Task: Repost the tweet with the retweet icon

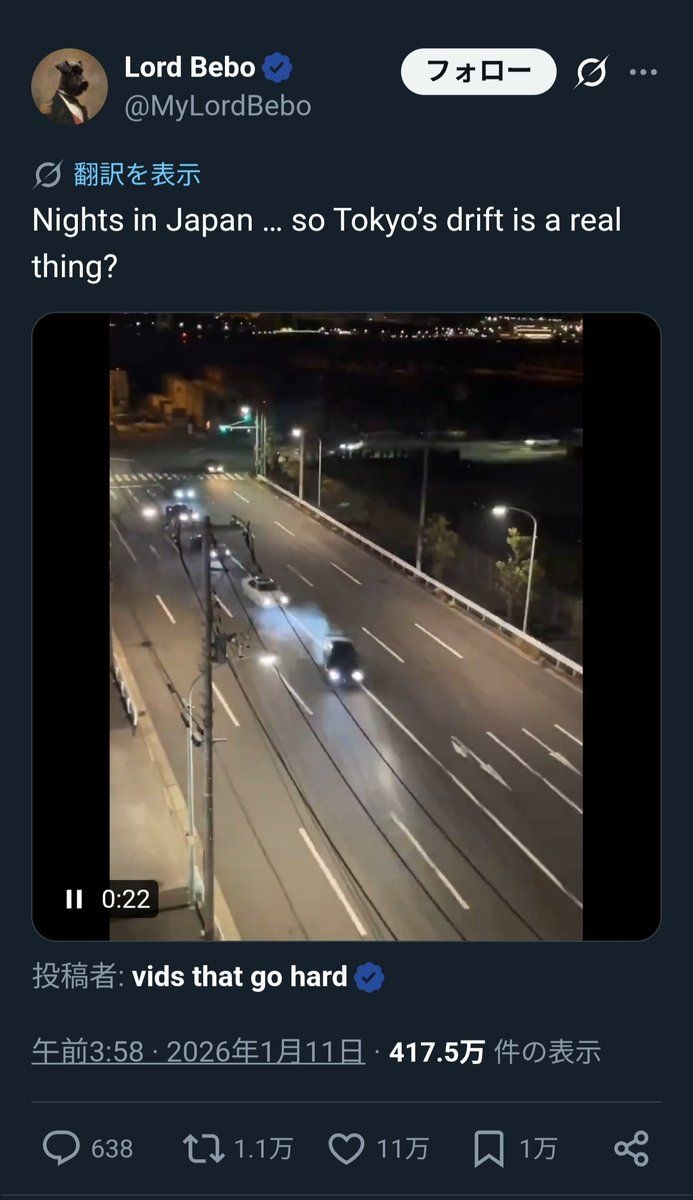Action: 203,1148
